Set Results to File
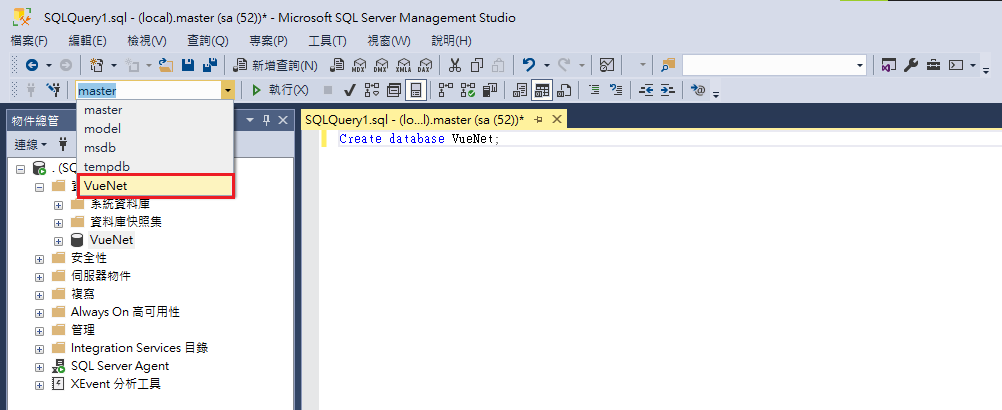This screenshot has height=410, width=1002. tap(564, 90)
